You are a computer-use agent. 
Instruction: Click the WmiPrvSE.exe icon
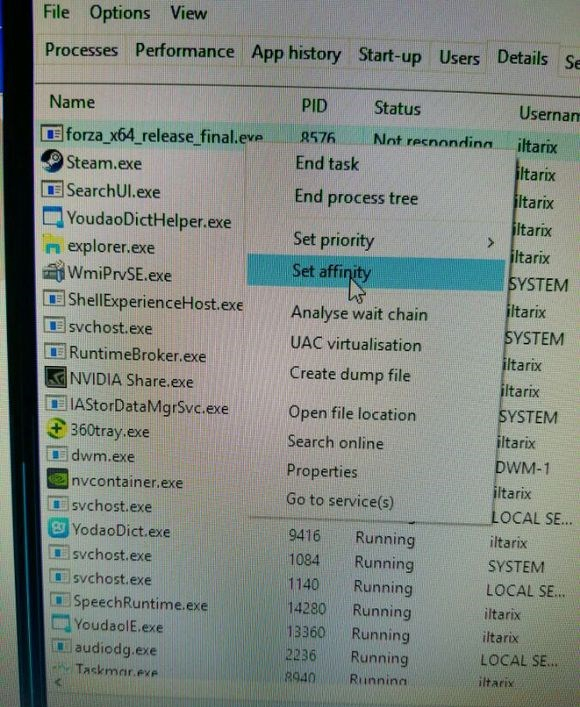pyautogui.click(x=54, y=271)
